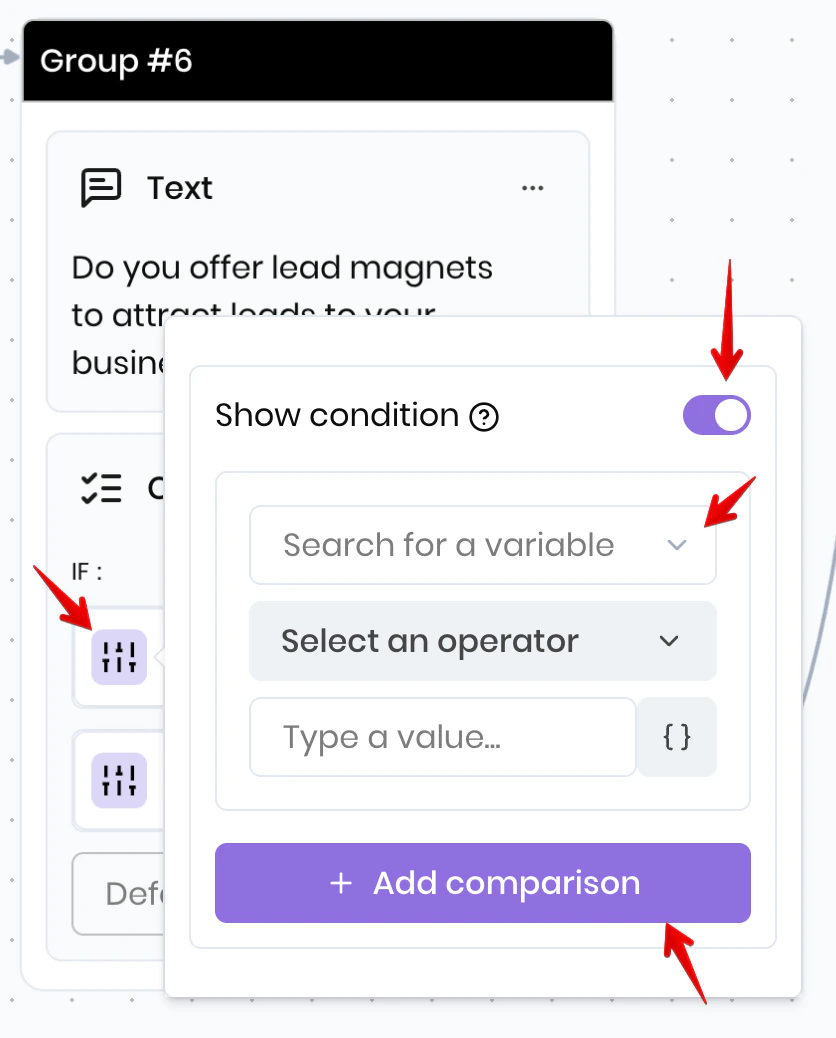836x1038 pixels.
Task: Enable the Show condition toggle
Action: tap(717, 415)
